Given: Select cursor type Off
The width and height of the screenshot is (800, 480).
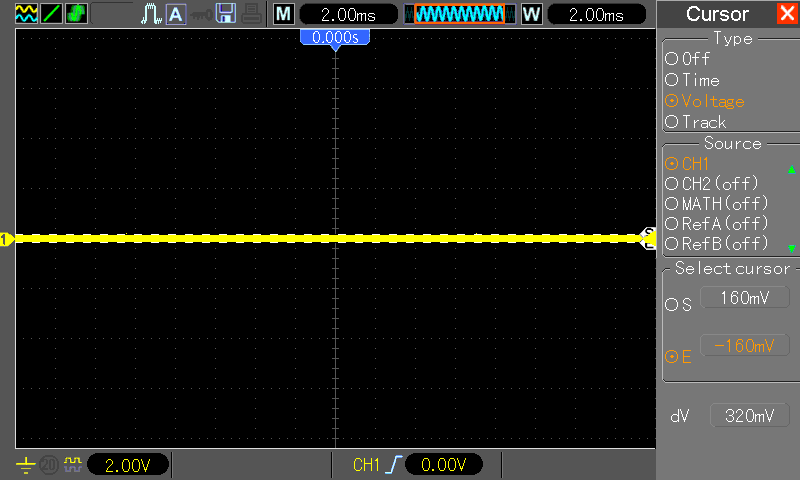Looking at the screenshot, I should tap(687, 59).
